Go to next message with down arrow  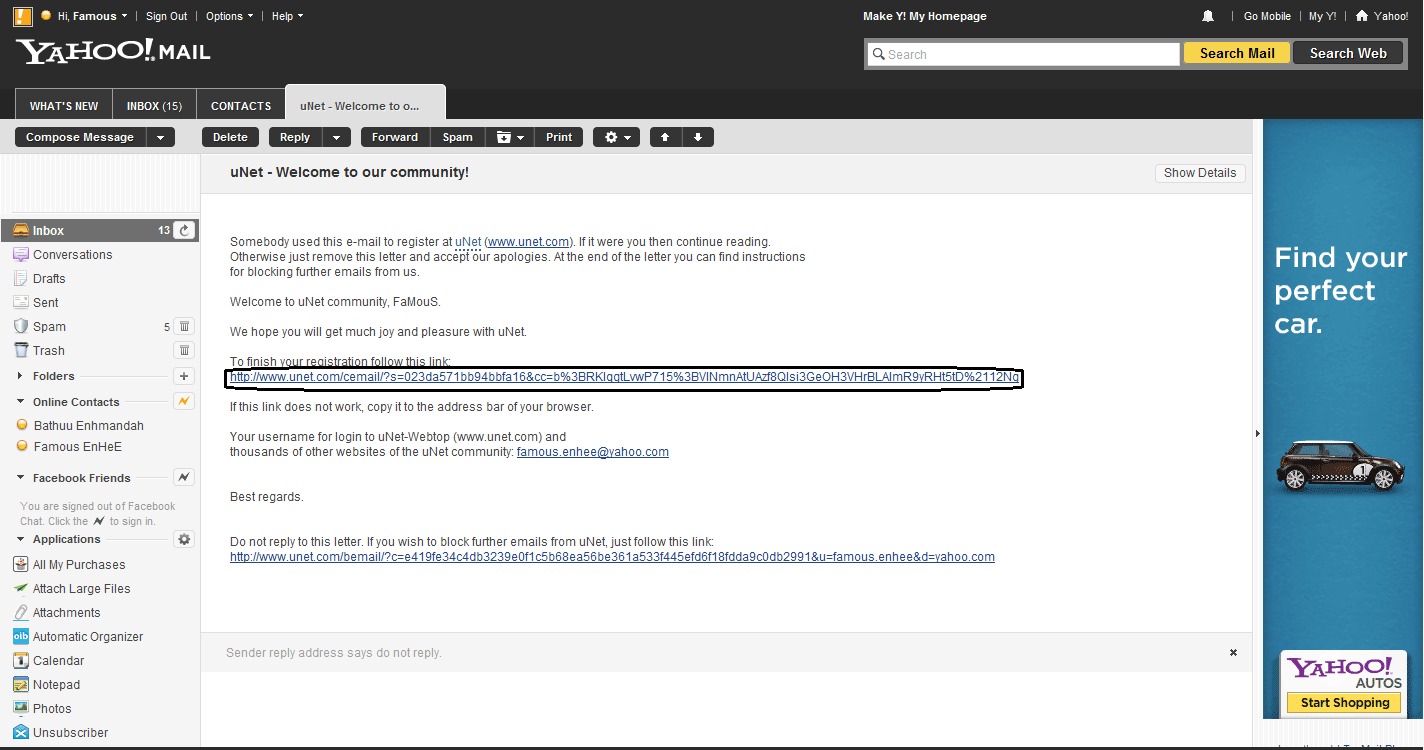click(x=698, y=137)
